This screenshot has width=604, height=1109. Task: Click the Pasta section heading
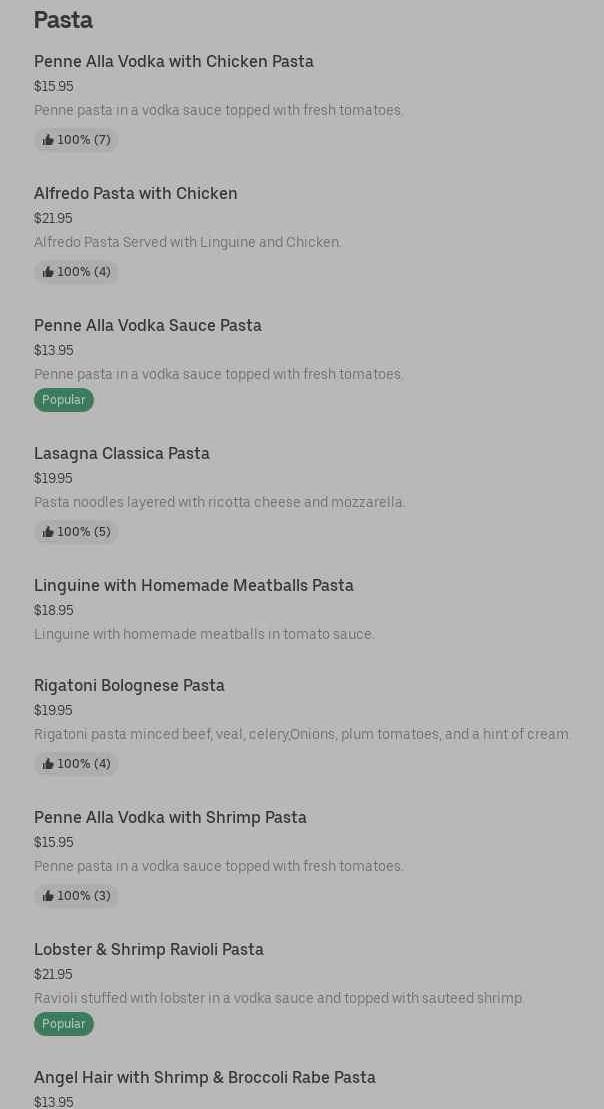point(63,20)
